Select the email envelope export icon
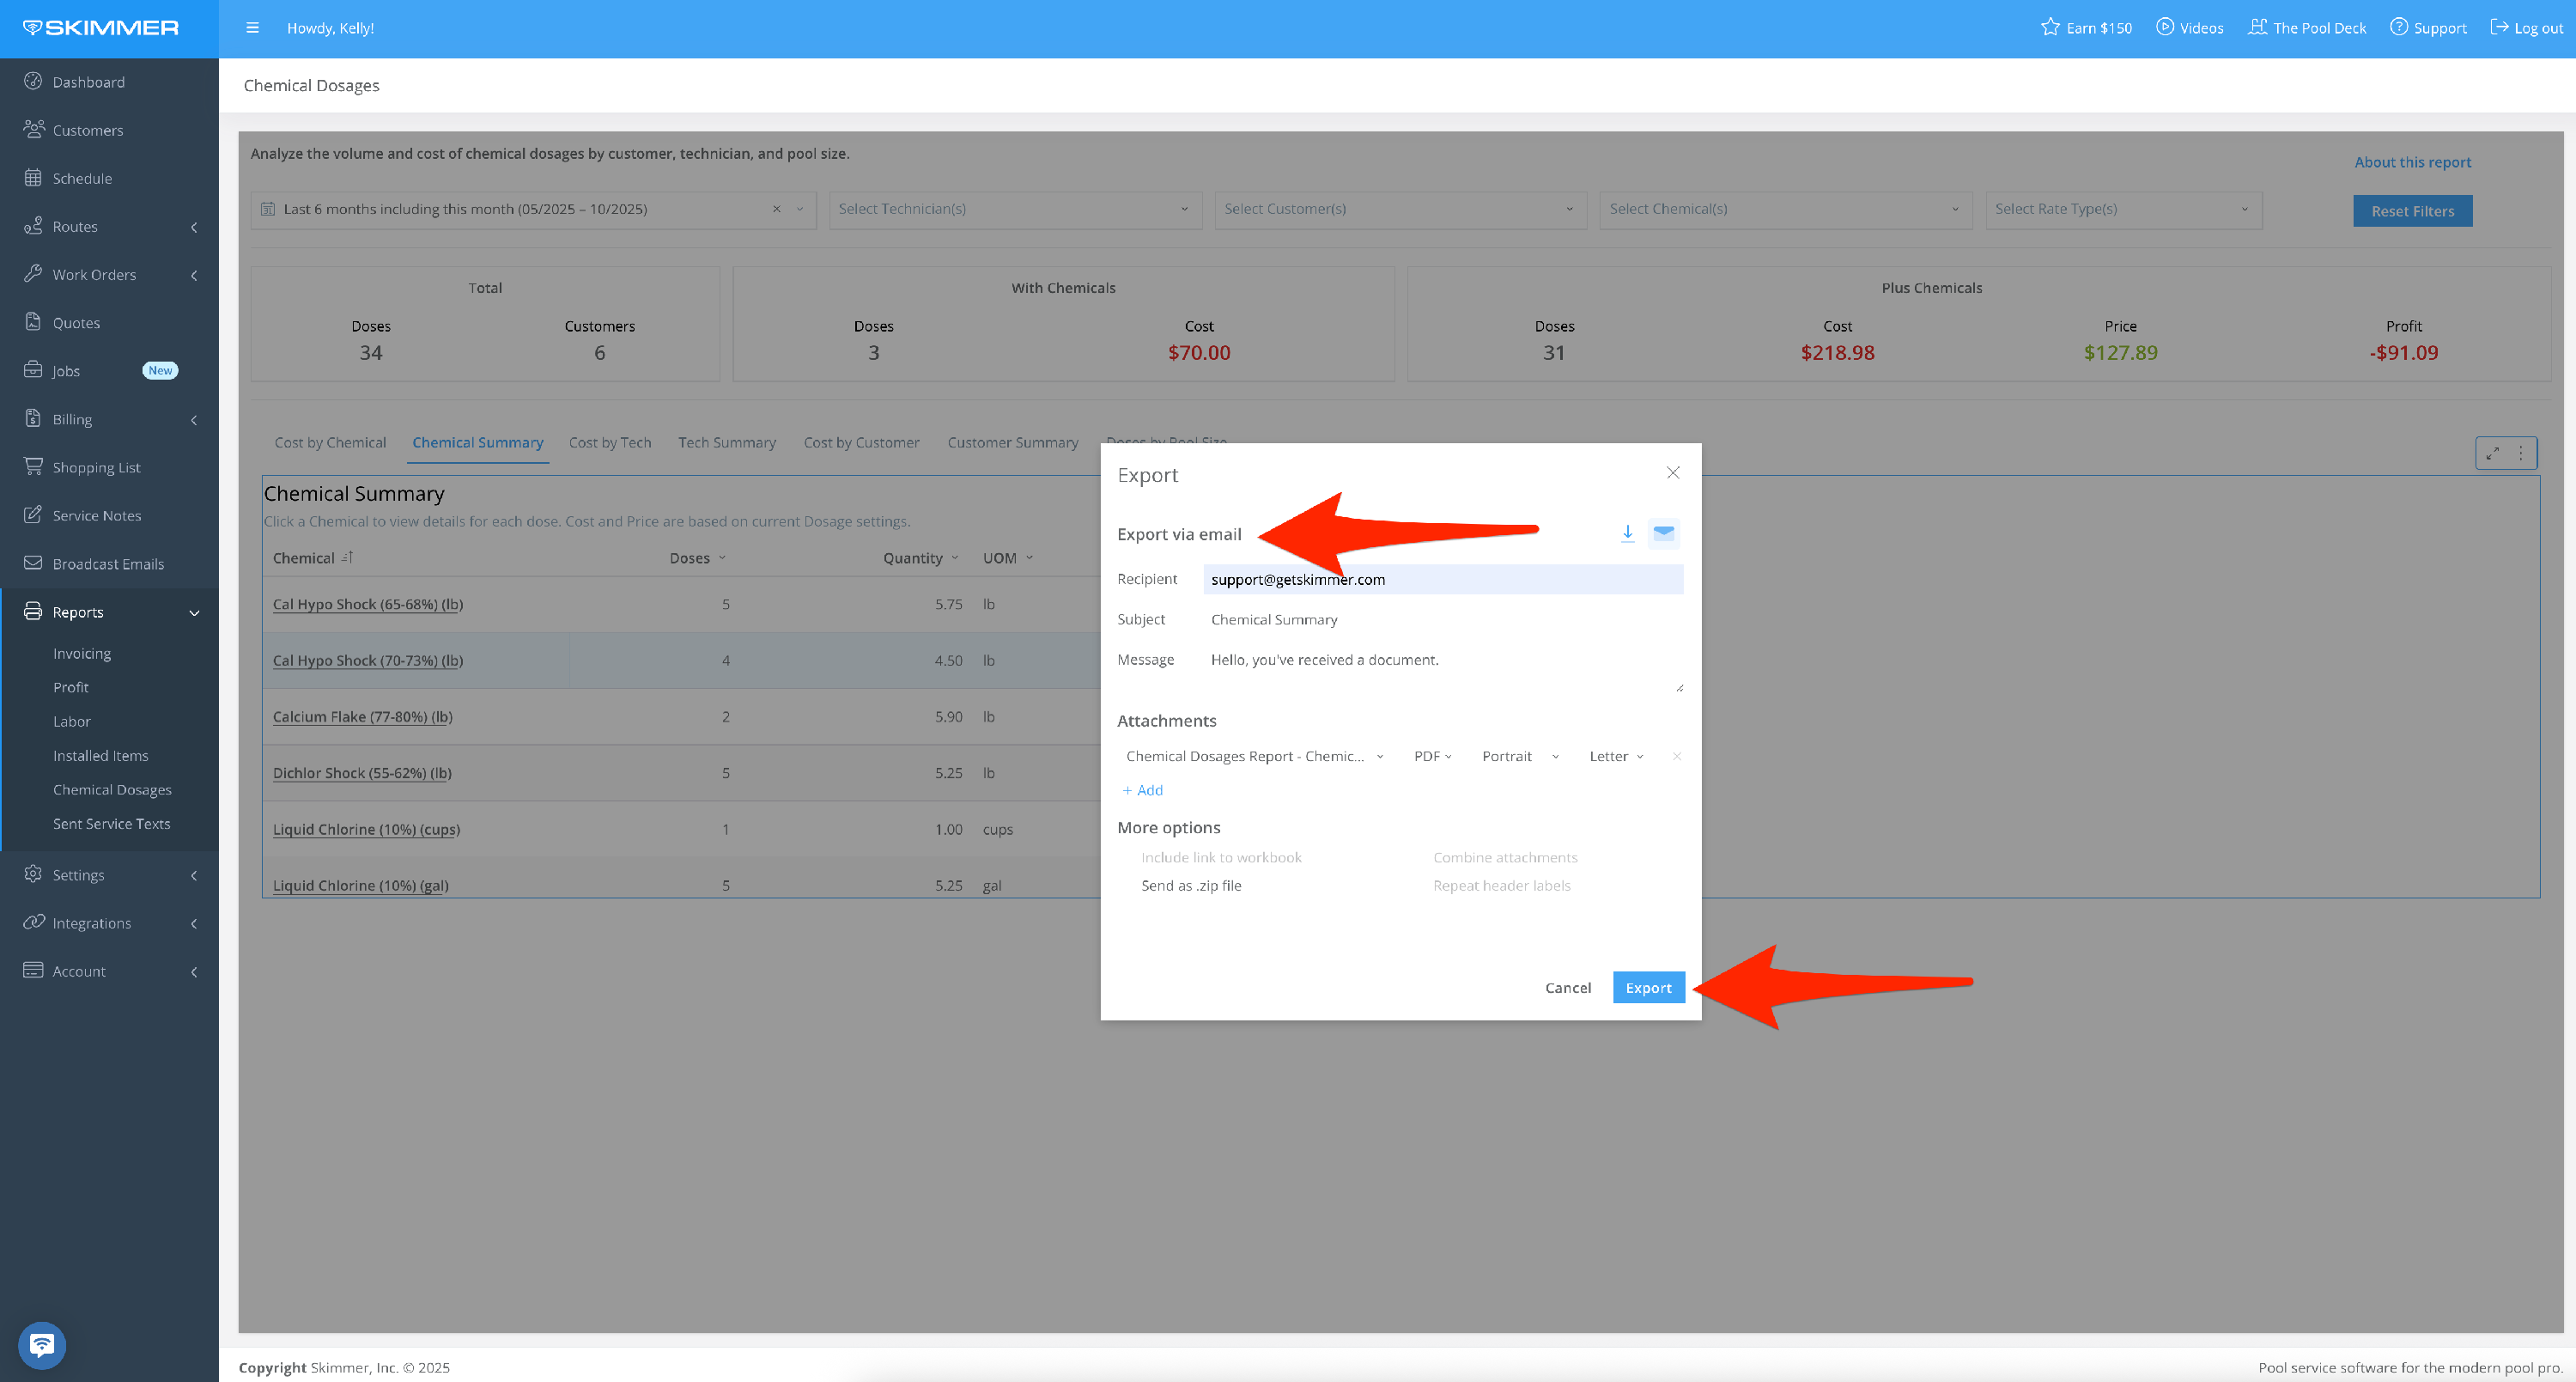 [1663, 533]
